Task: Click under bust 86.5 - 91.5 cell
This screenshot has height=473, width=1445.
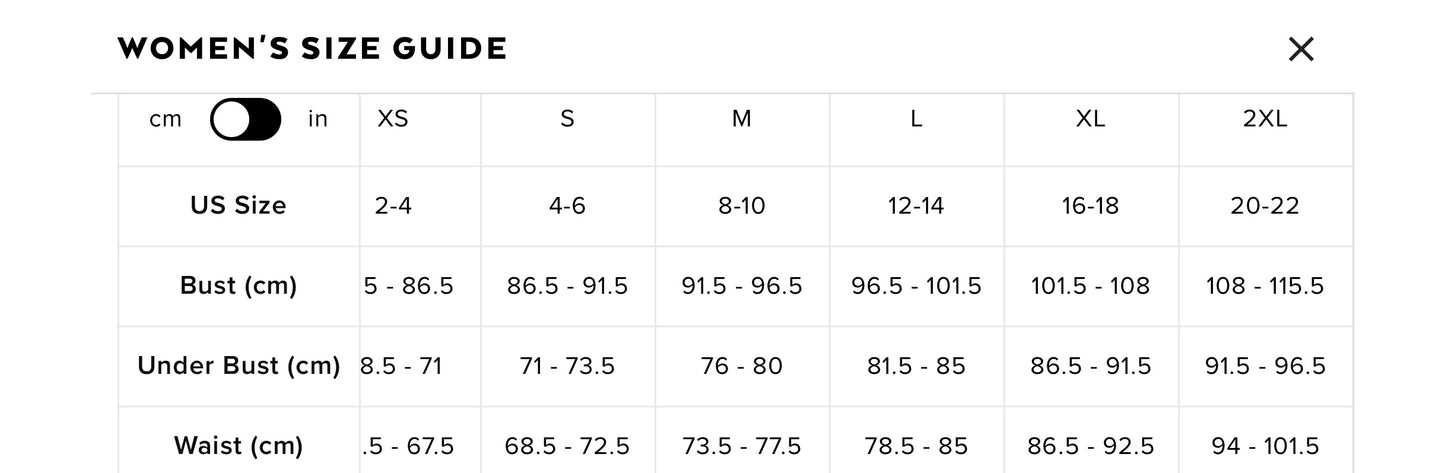Action: (x=1090, y=365)
